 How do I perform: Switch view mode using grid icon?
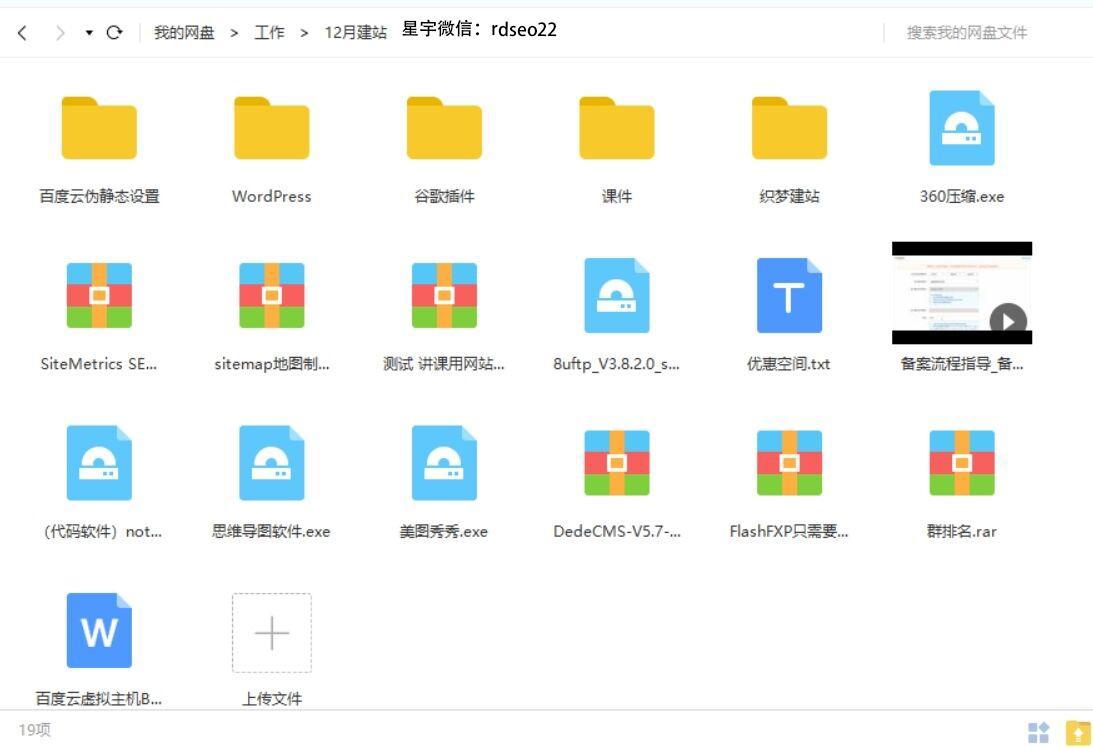pos(1039,732)
